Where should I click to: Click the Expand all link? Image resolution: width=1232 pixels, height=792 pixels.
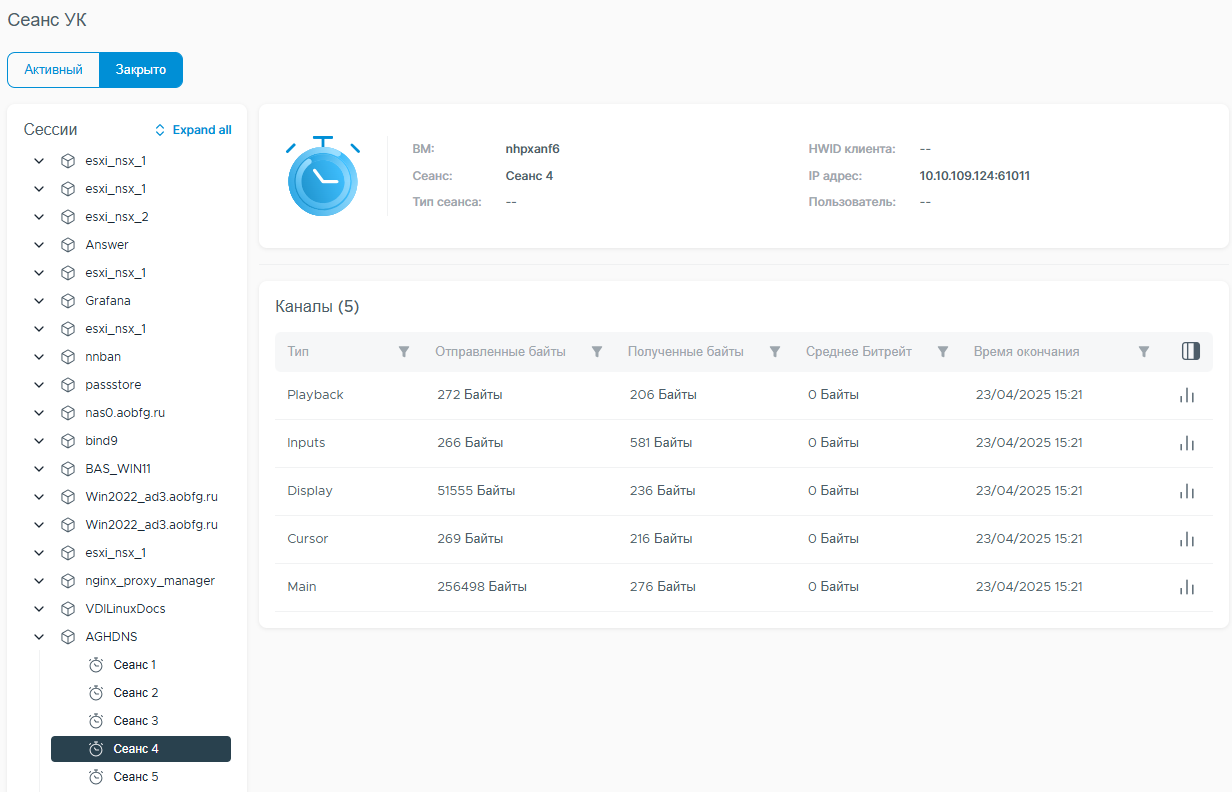[193, 130]
